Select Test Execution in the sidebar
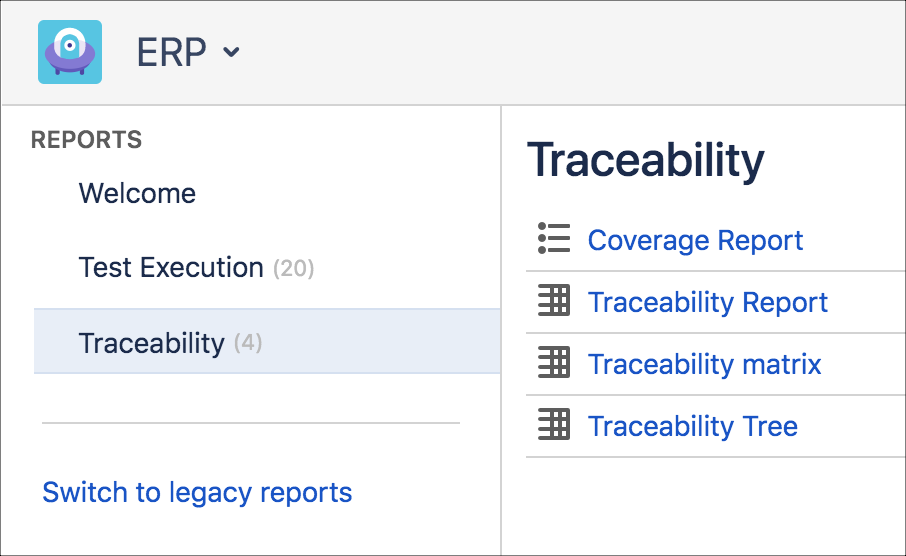 (x=171, y=267)
